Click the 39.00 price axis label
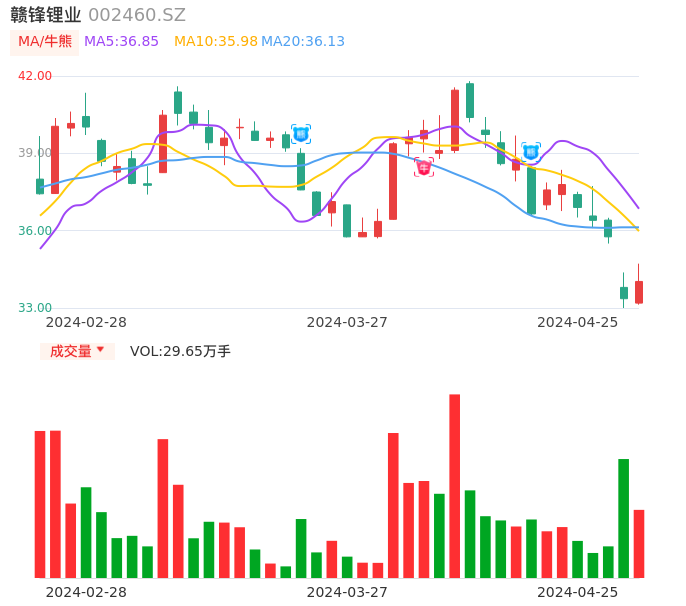 click(35, 153)
